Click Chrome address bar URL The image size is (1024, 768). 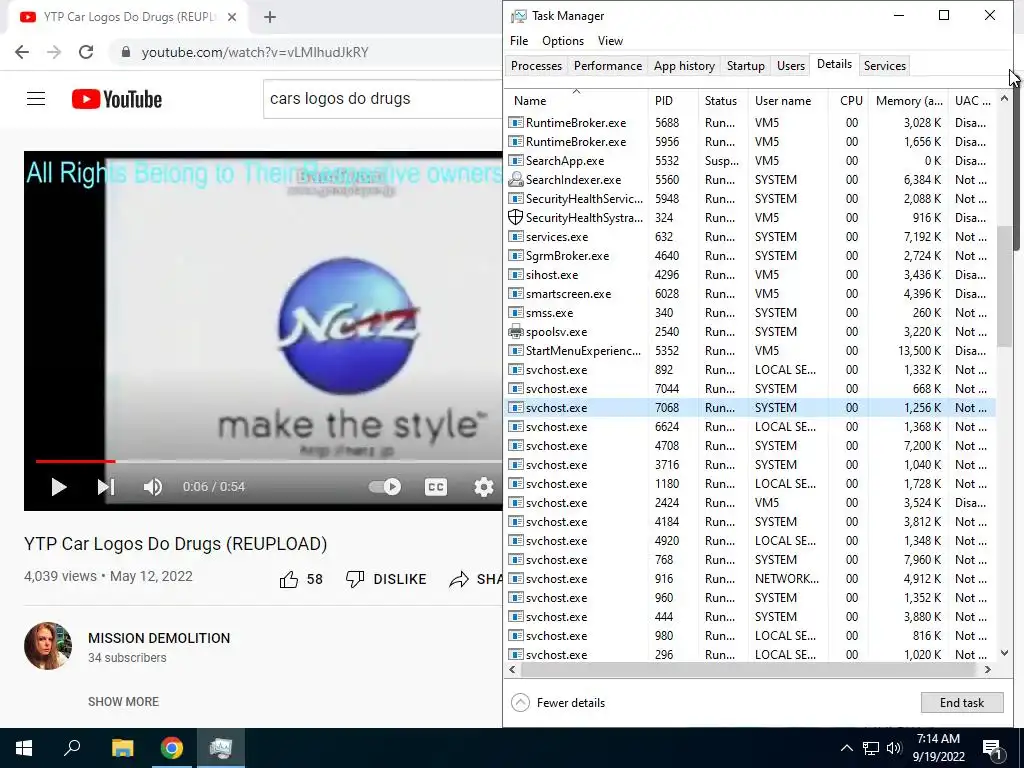255,52
